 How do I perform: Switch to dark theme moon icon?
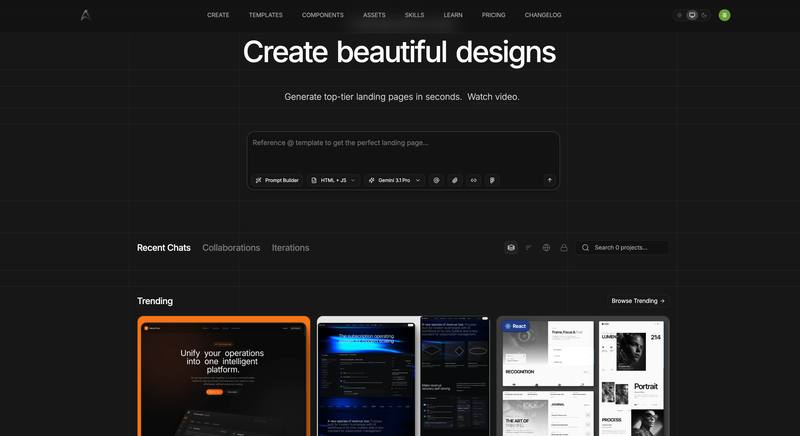pos(705,15)
